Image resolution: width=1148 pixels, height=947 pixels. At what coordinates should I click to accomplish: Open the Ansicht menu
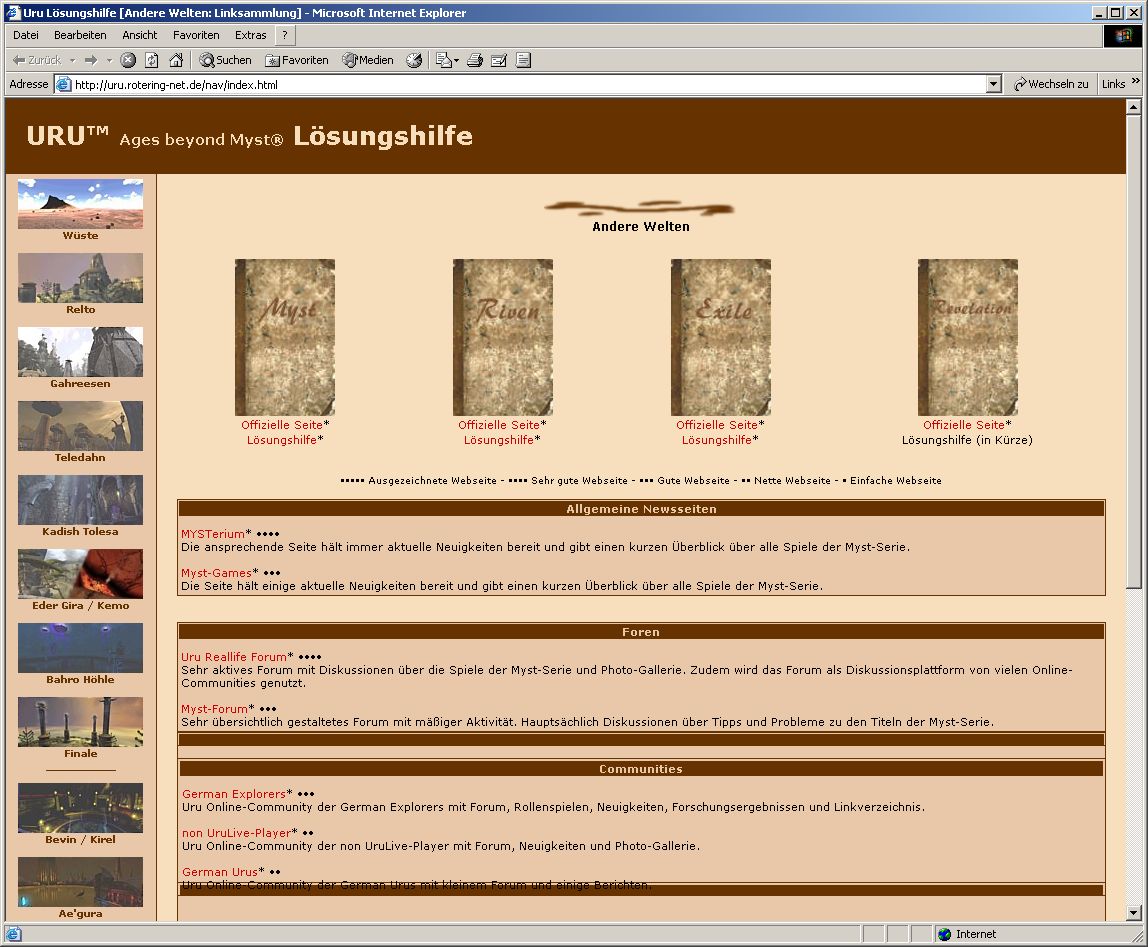pyautogui.click(x=140, y=35)
